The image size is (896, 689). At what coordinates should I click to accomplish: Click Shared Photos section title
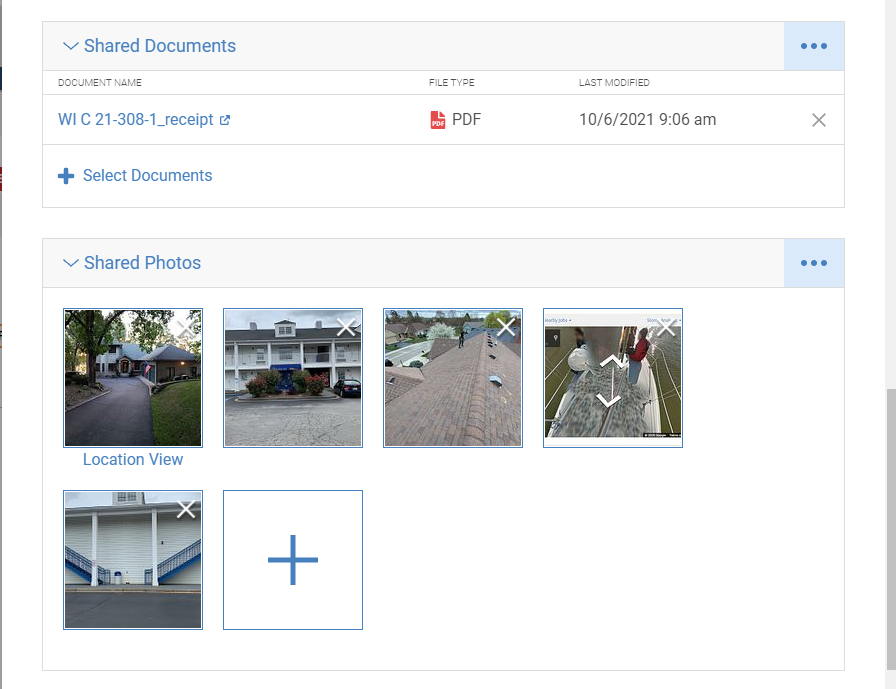(x=142, y=263)
